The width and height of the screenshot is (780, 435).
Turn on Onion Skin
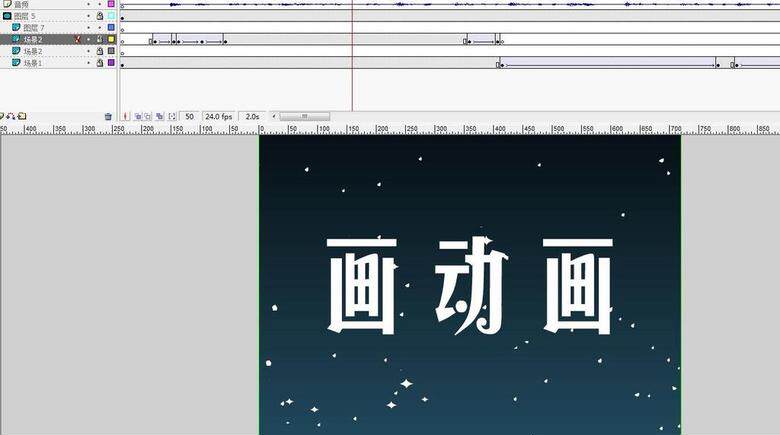click(x=138, y=116)
